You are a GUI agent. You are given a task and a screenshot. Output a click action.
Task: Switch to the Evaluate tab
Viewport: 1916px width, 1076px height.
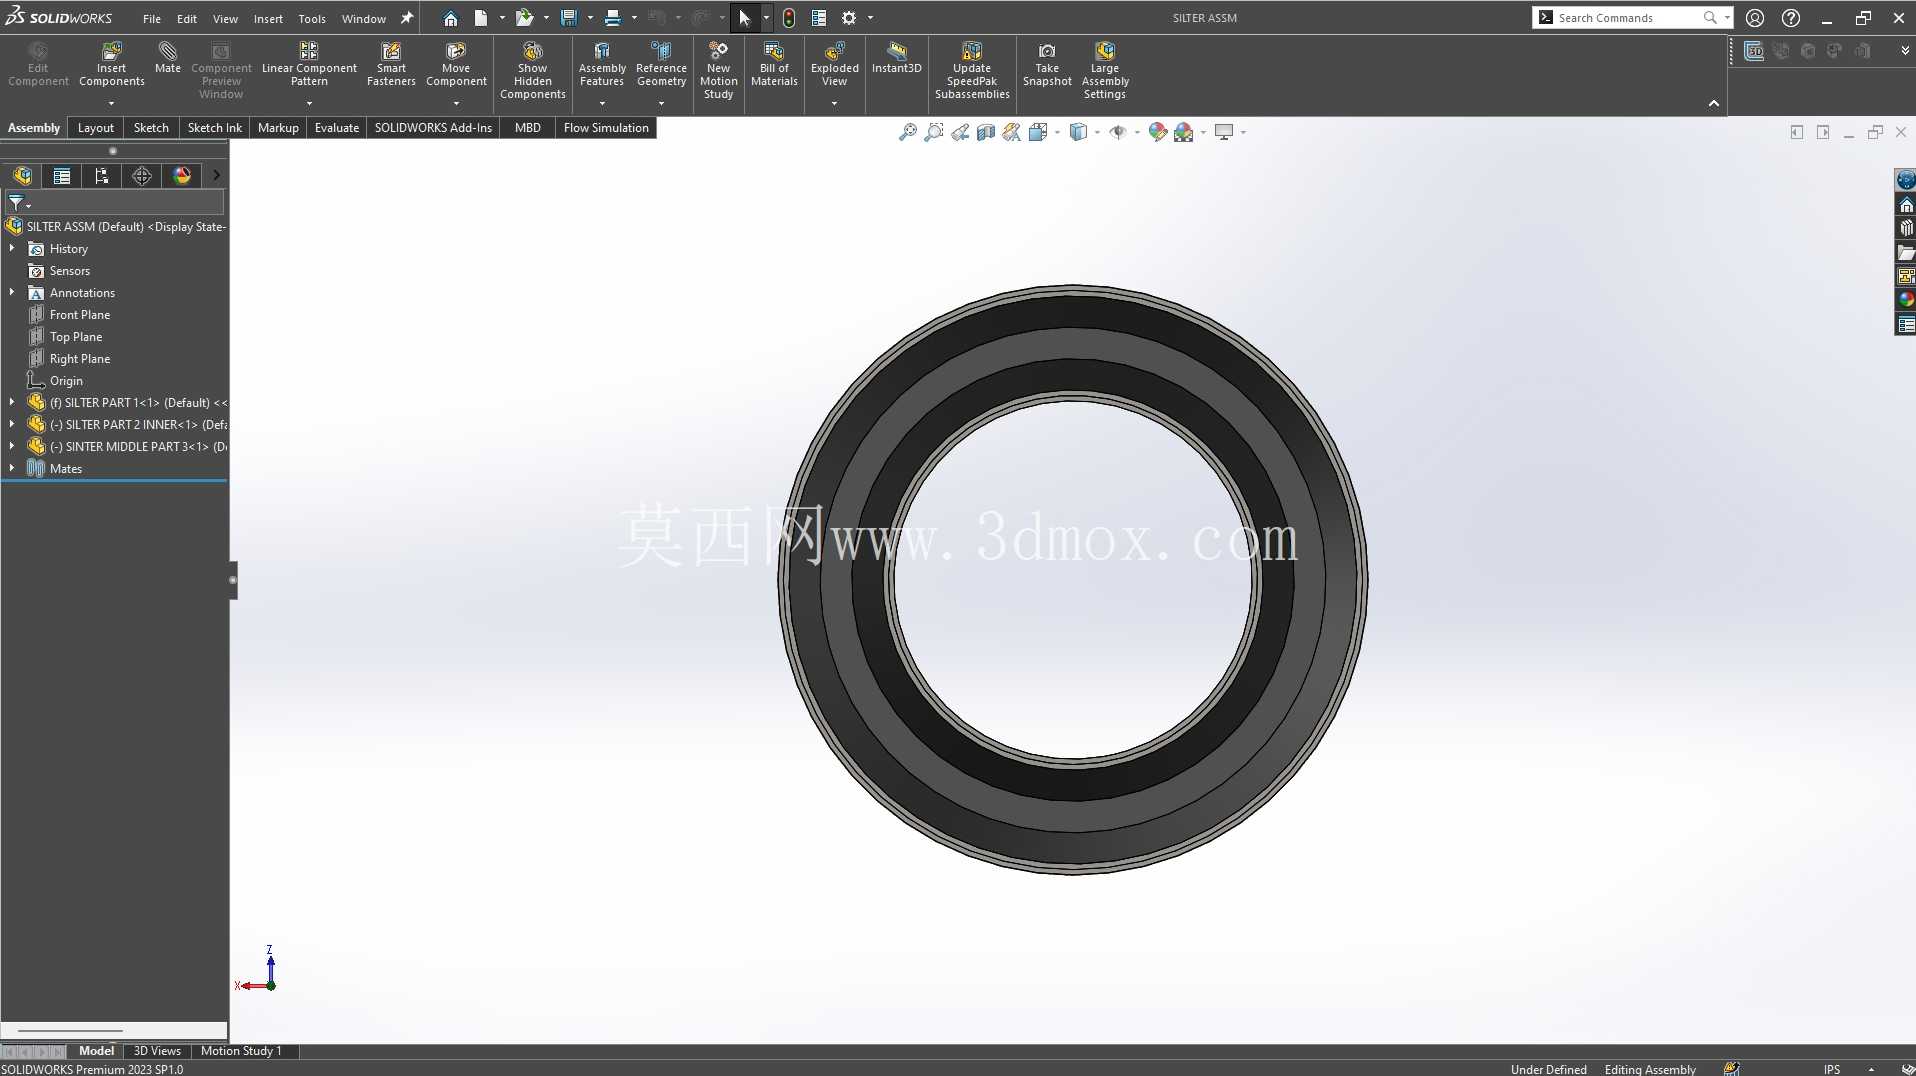pyautogui.click(x=337, y=128)
